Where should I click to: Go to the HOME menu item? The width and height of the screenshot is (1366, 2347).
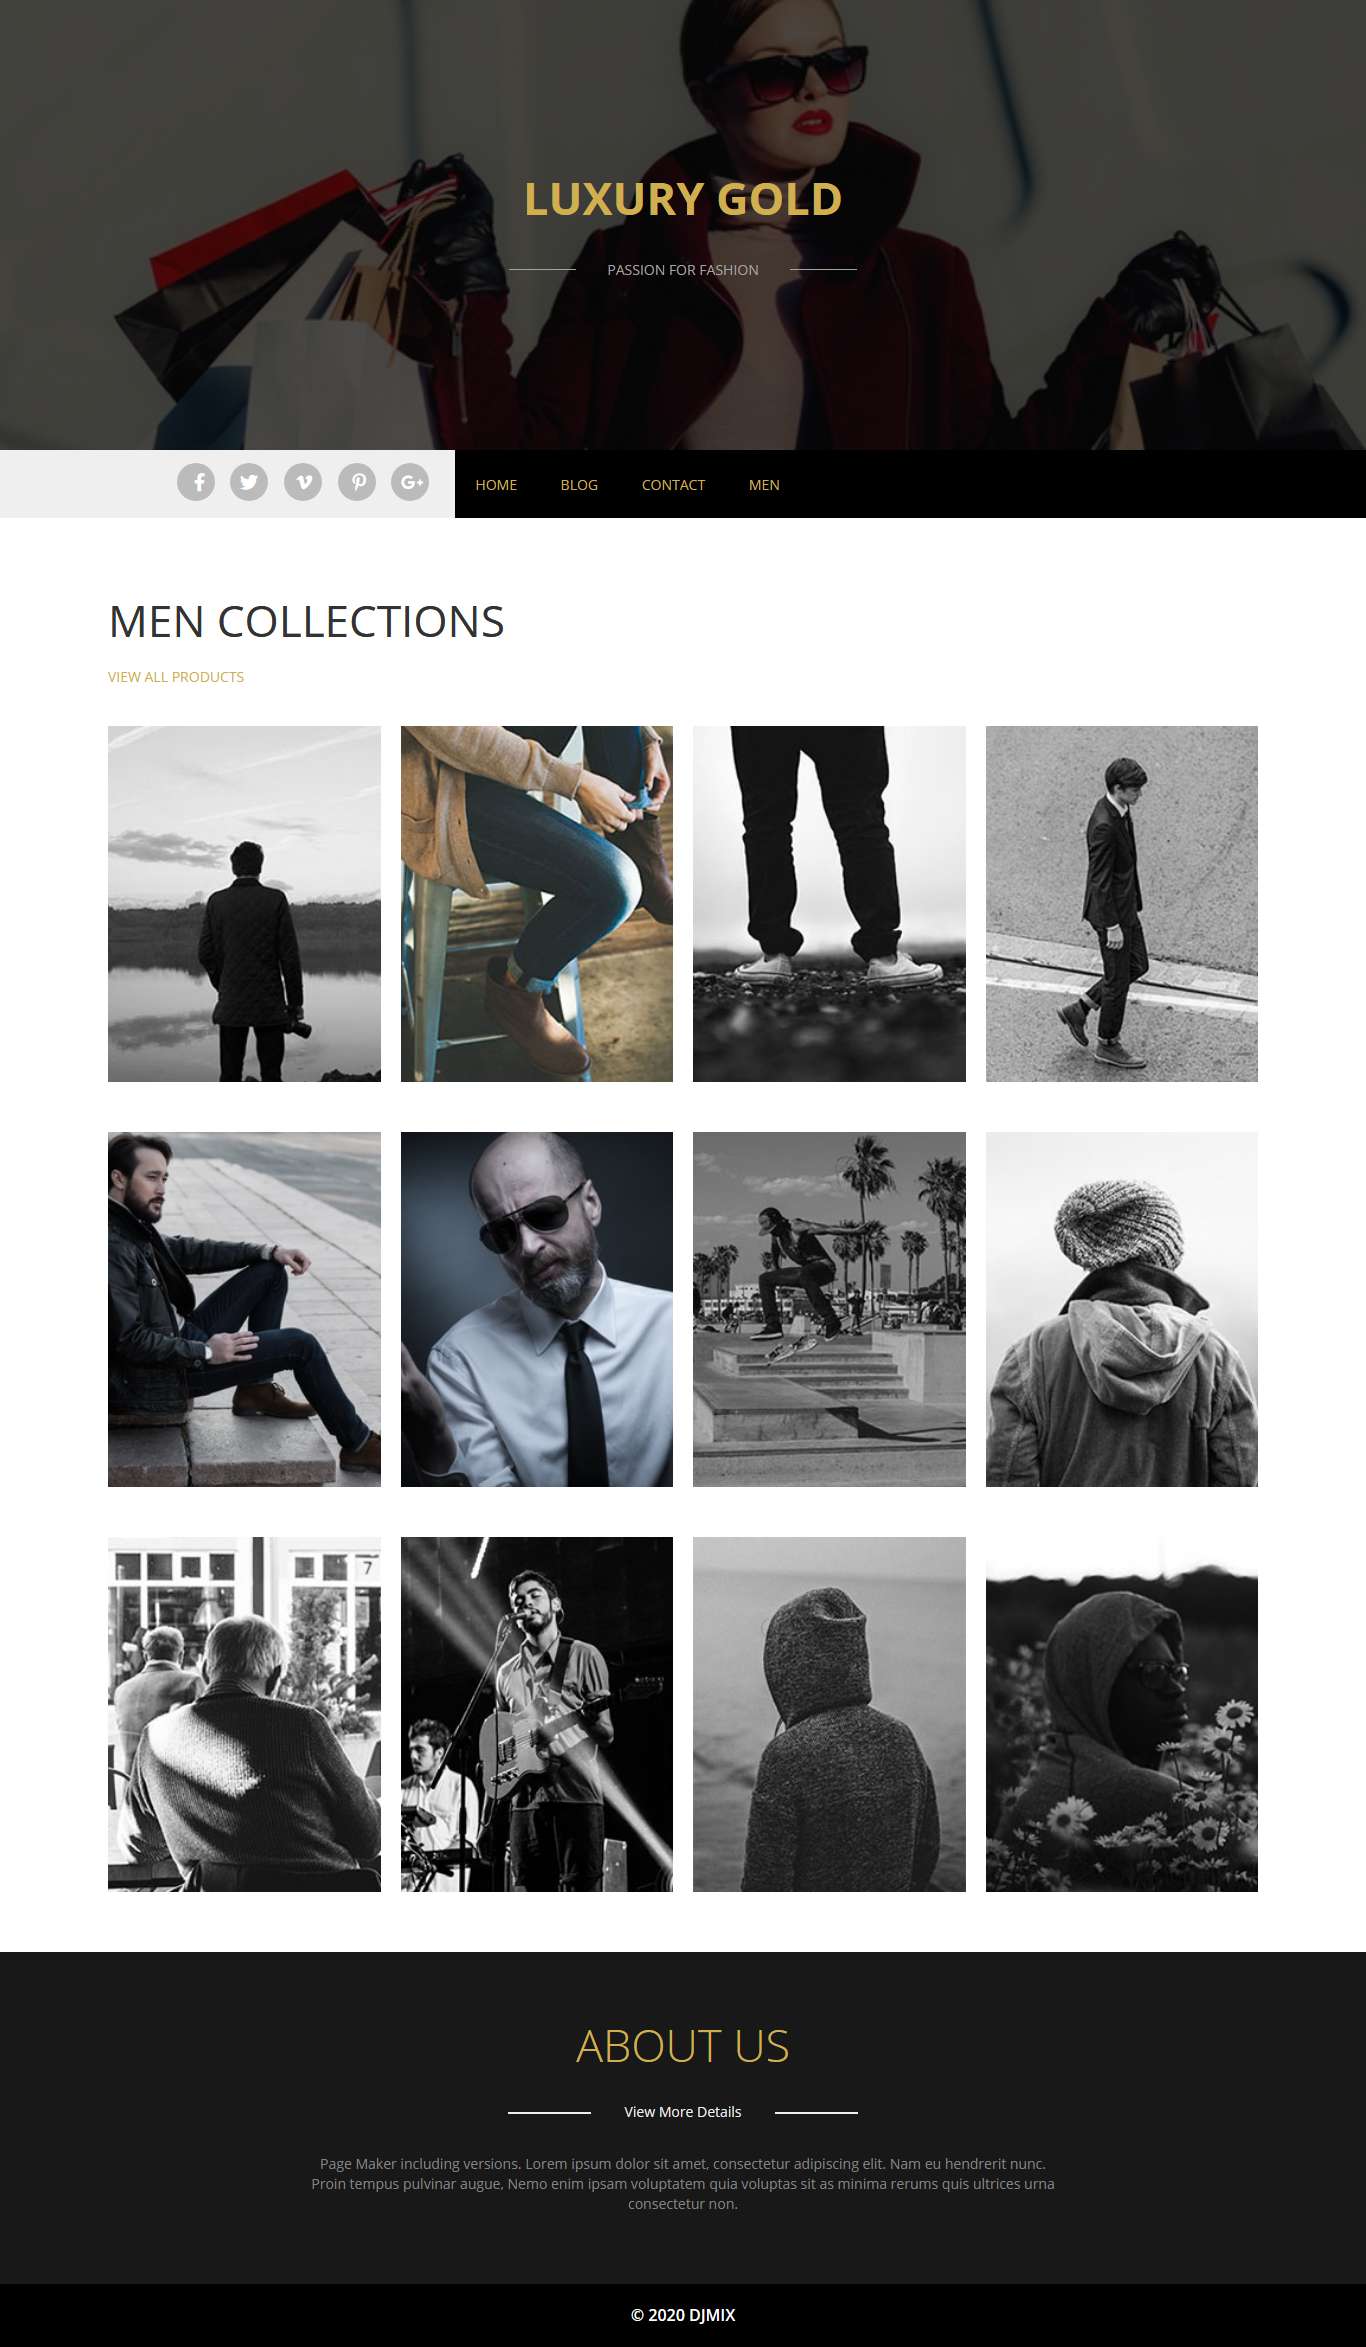(x=496, y=485)
